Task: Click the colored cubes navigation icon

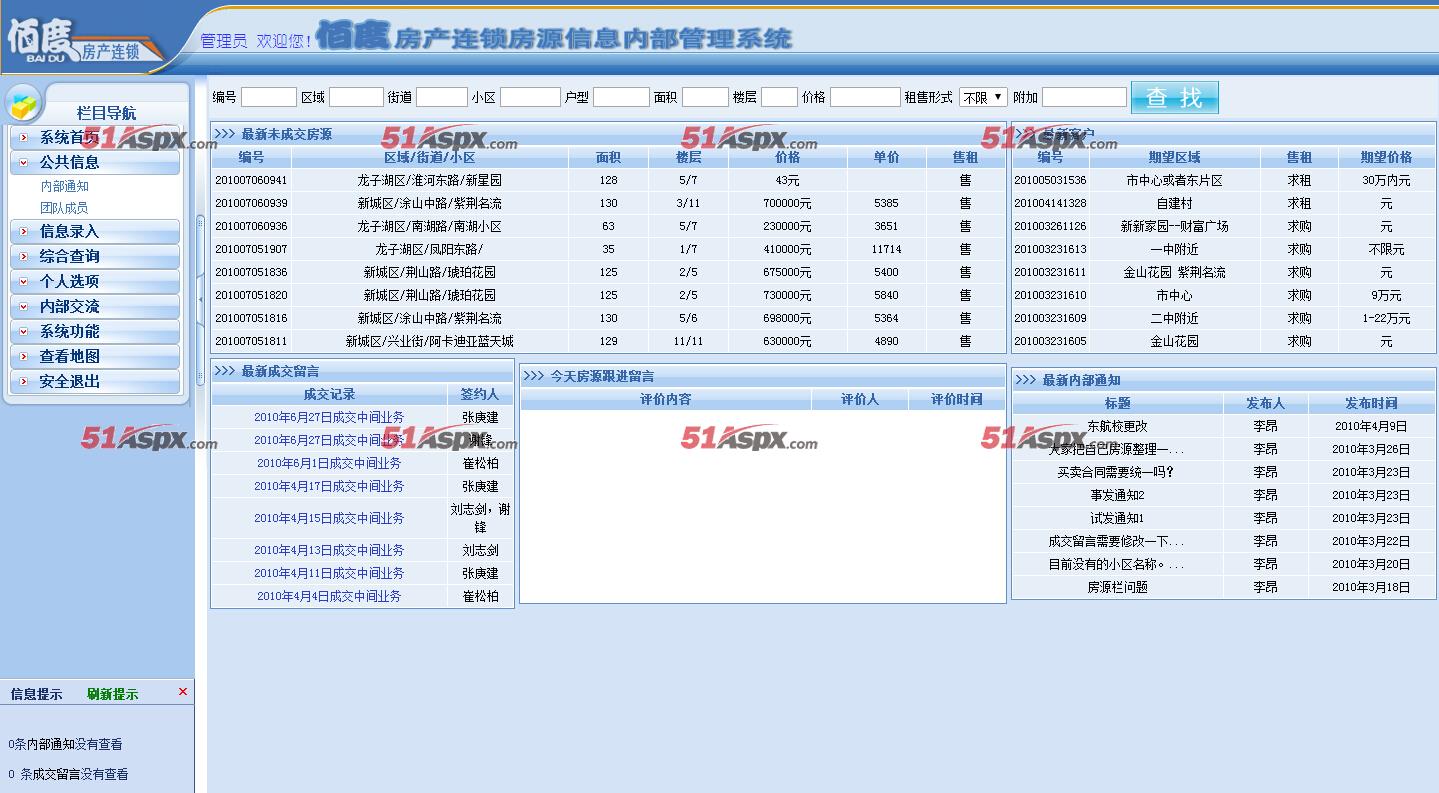Action: coord(24,104)
